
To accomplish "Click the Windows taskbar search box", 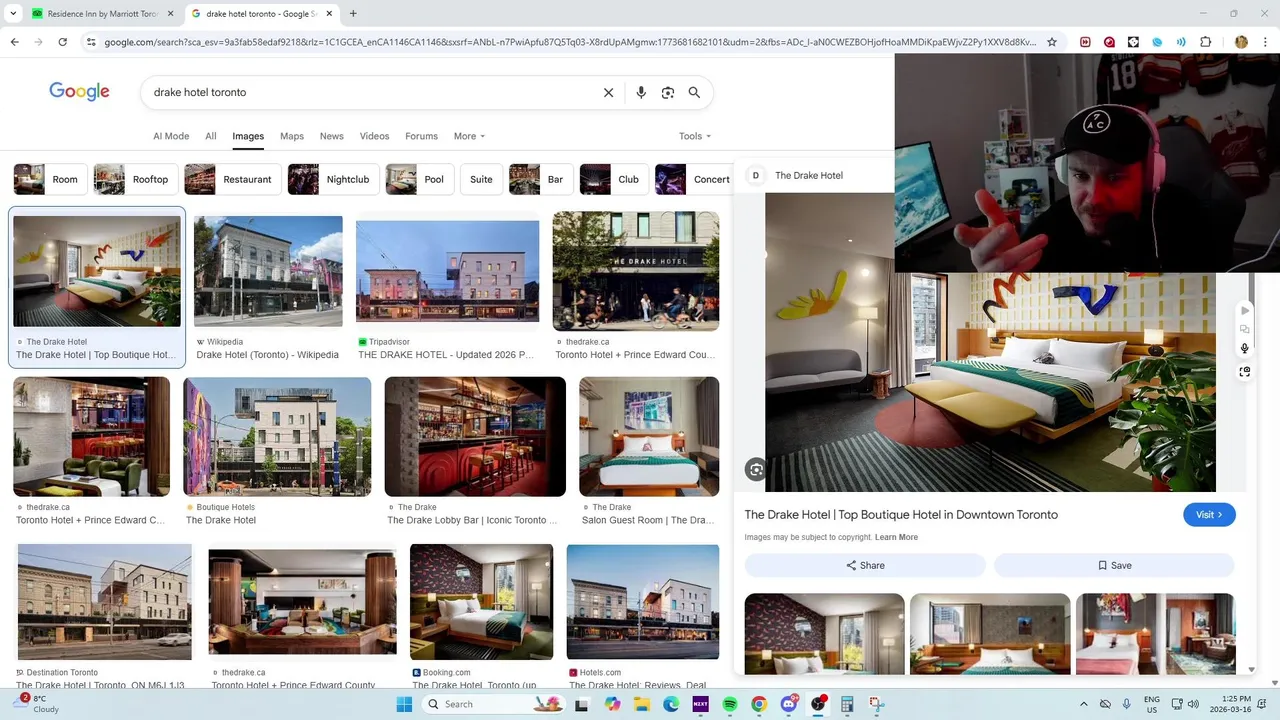I will pyautogui.click(x=493, y=704).
